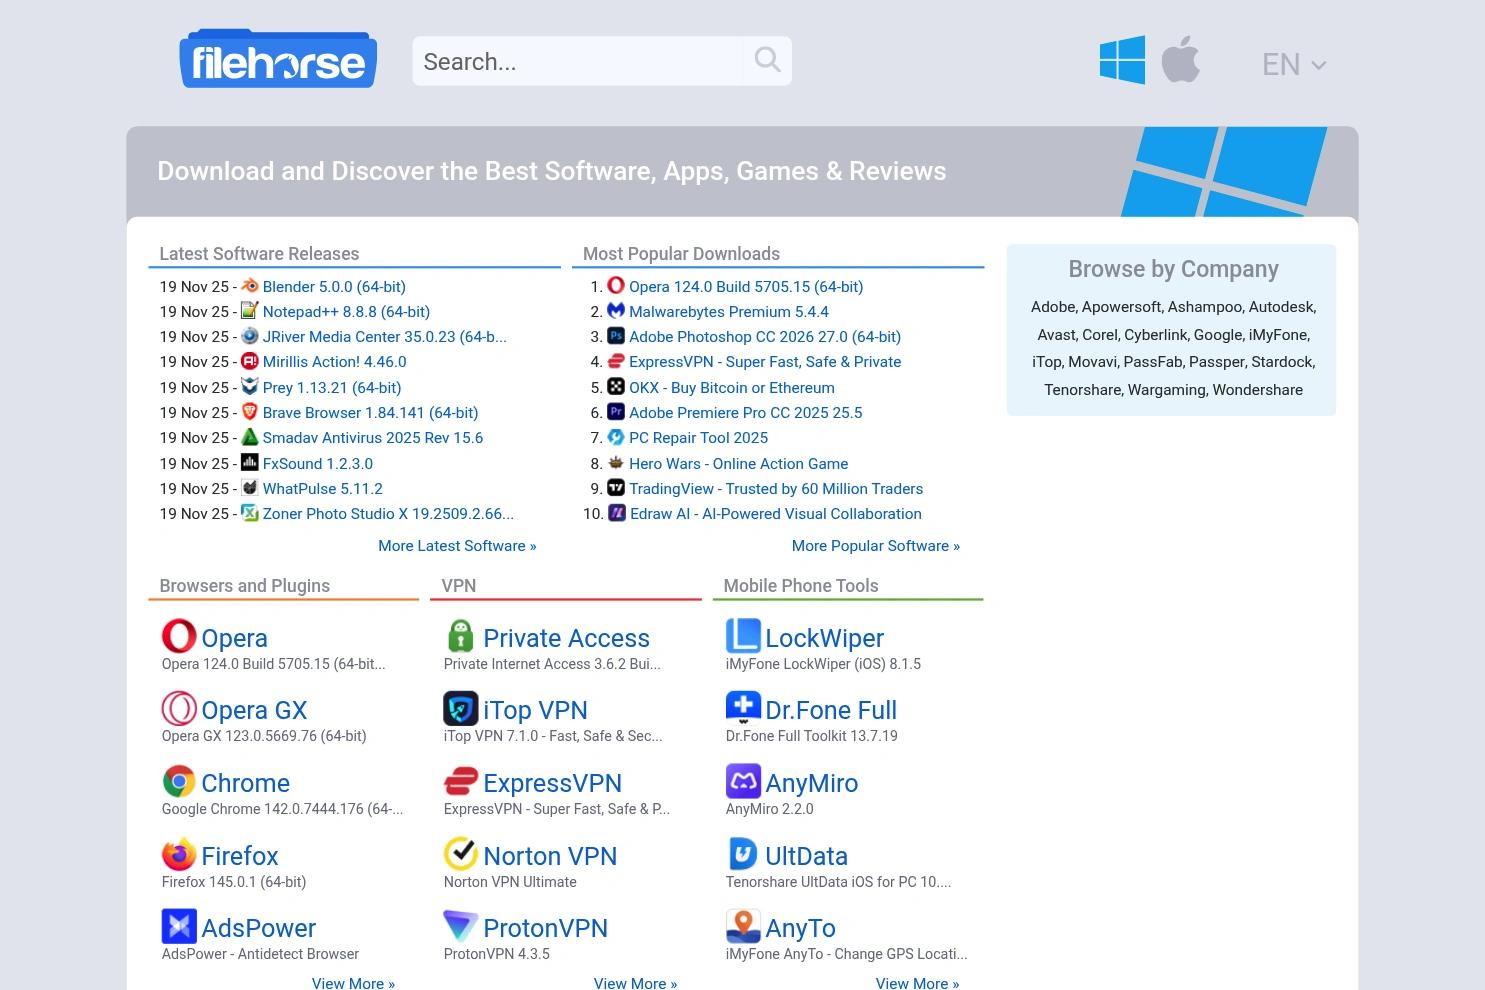Image resolution: width=1485 pixels, height=990 pixels.
Task: Open the VPN category heading
Action: coord(459,586)
